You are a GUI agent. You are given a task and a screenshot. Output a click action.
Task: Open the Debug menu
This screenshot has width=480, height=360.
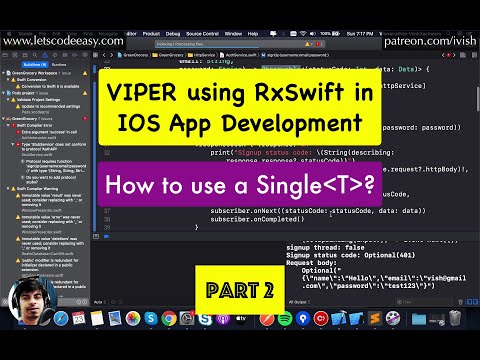tap(173, 34)
